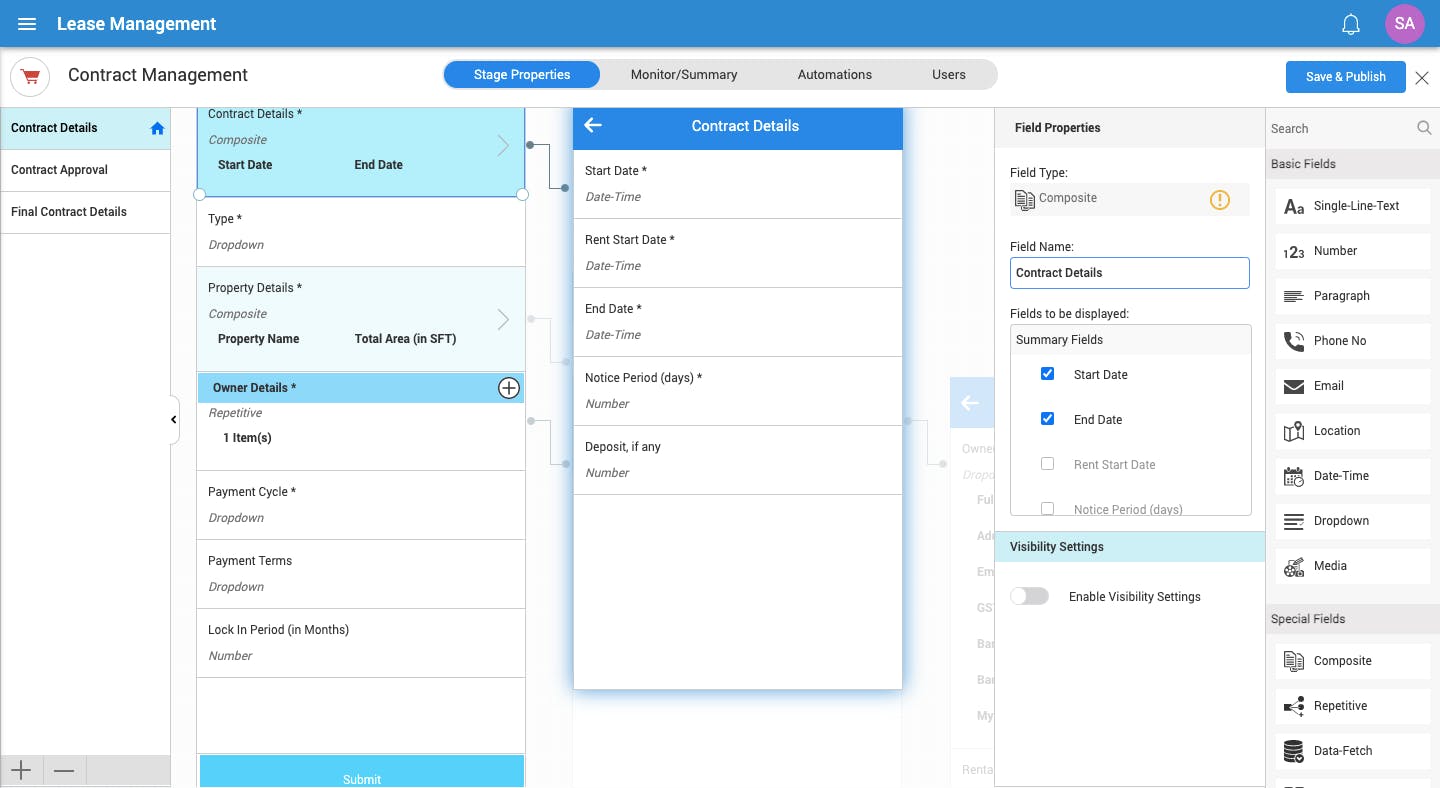Viewport: 1440px width, 788px height.
Task: Pick the Composite special field icon
Action: click(1294, 661)
